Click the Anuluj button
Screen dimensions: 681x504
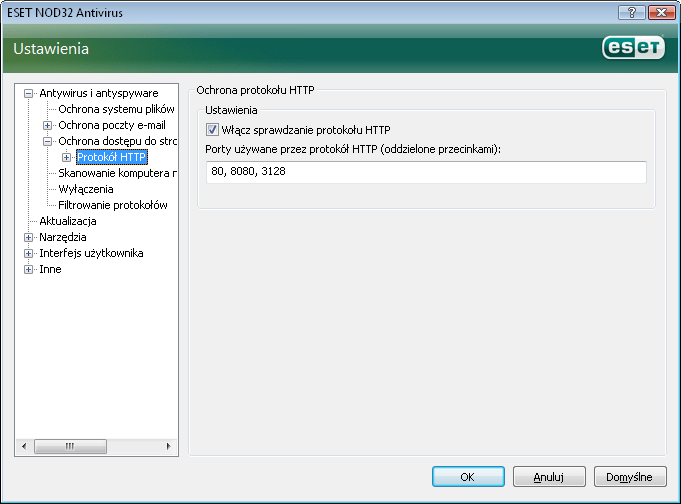click(549, 477)
